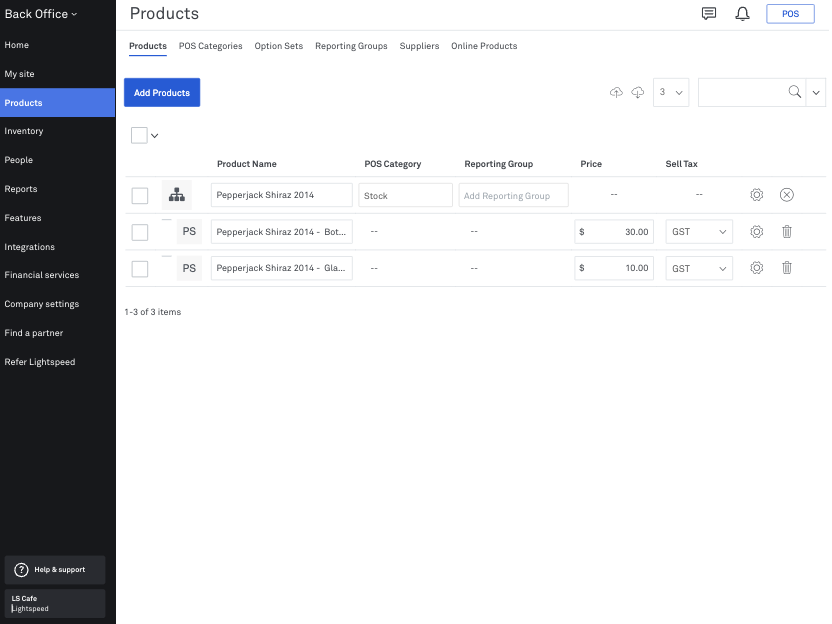Click the Add Reporting Group field
The width and height of the screenshot is (832, 624).
pos(513,195)
